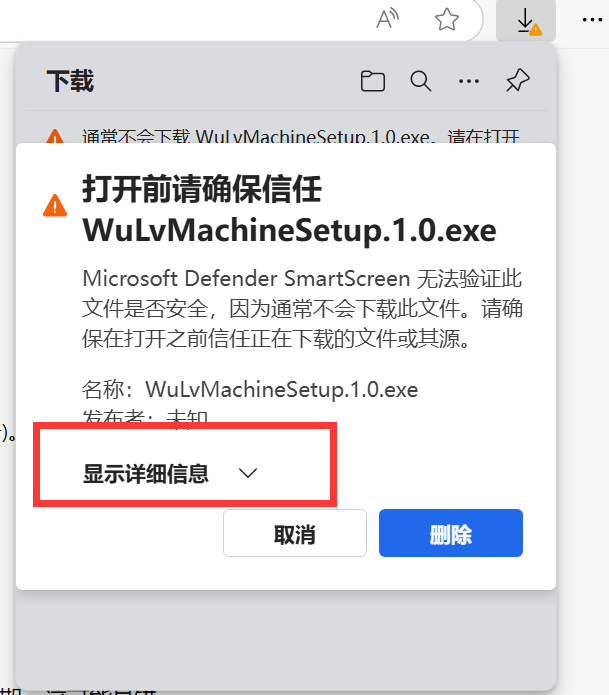
Task: Click the warning triangle beside download entry
Action: click(x=55, y=136)
